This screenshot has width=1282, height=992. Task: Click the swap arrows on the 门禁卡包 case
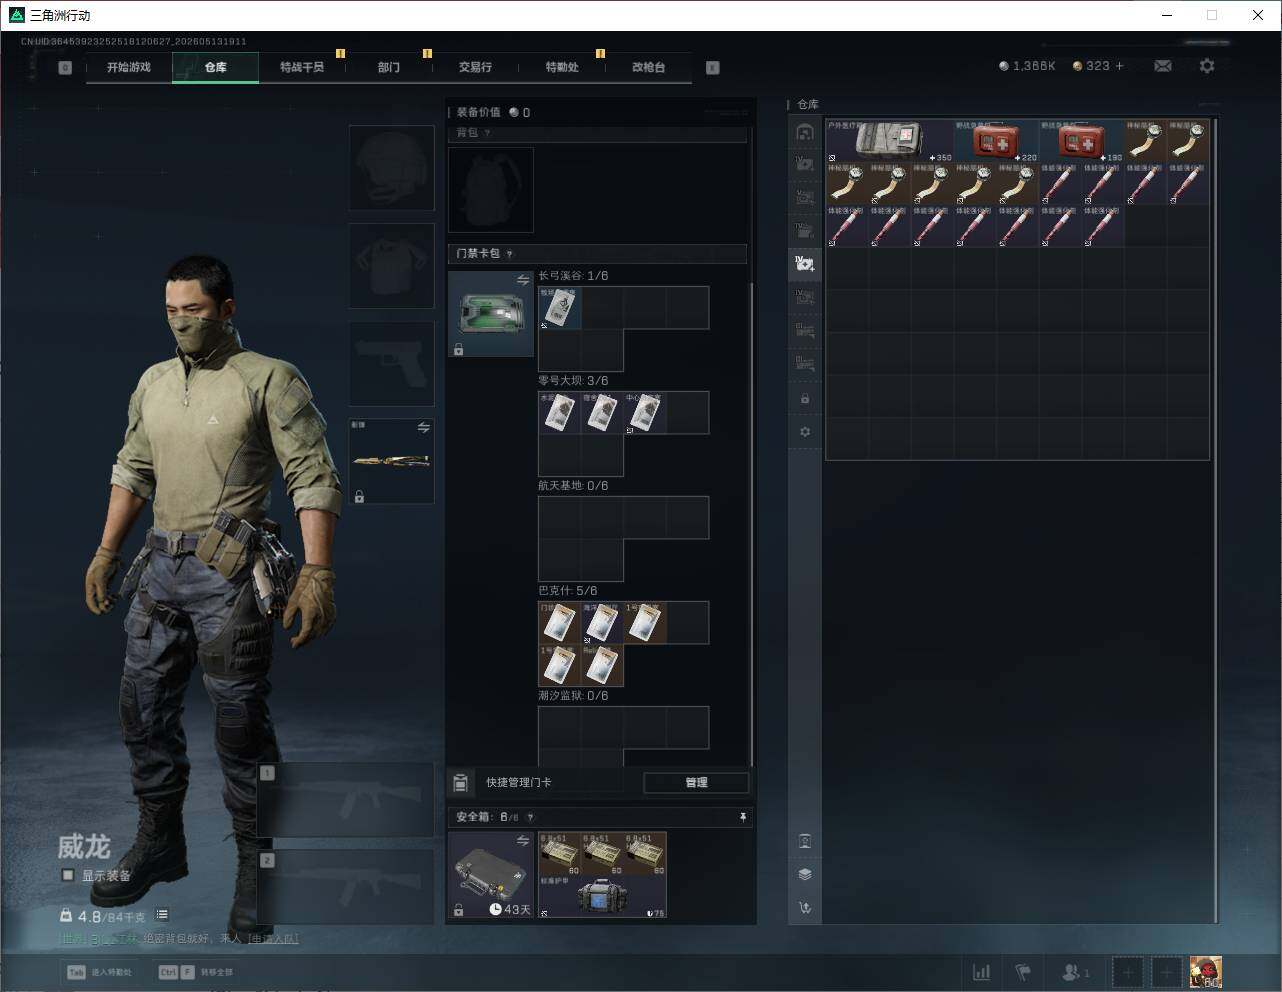click(522, 281)
